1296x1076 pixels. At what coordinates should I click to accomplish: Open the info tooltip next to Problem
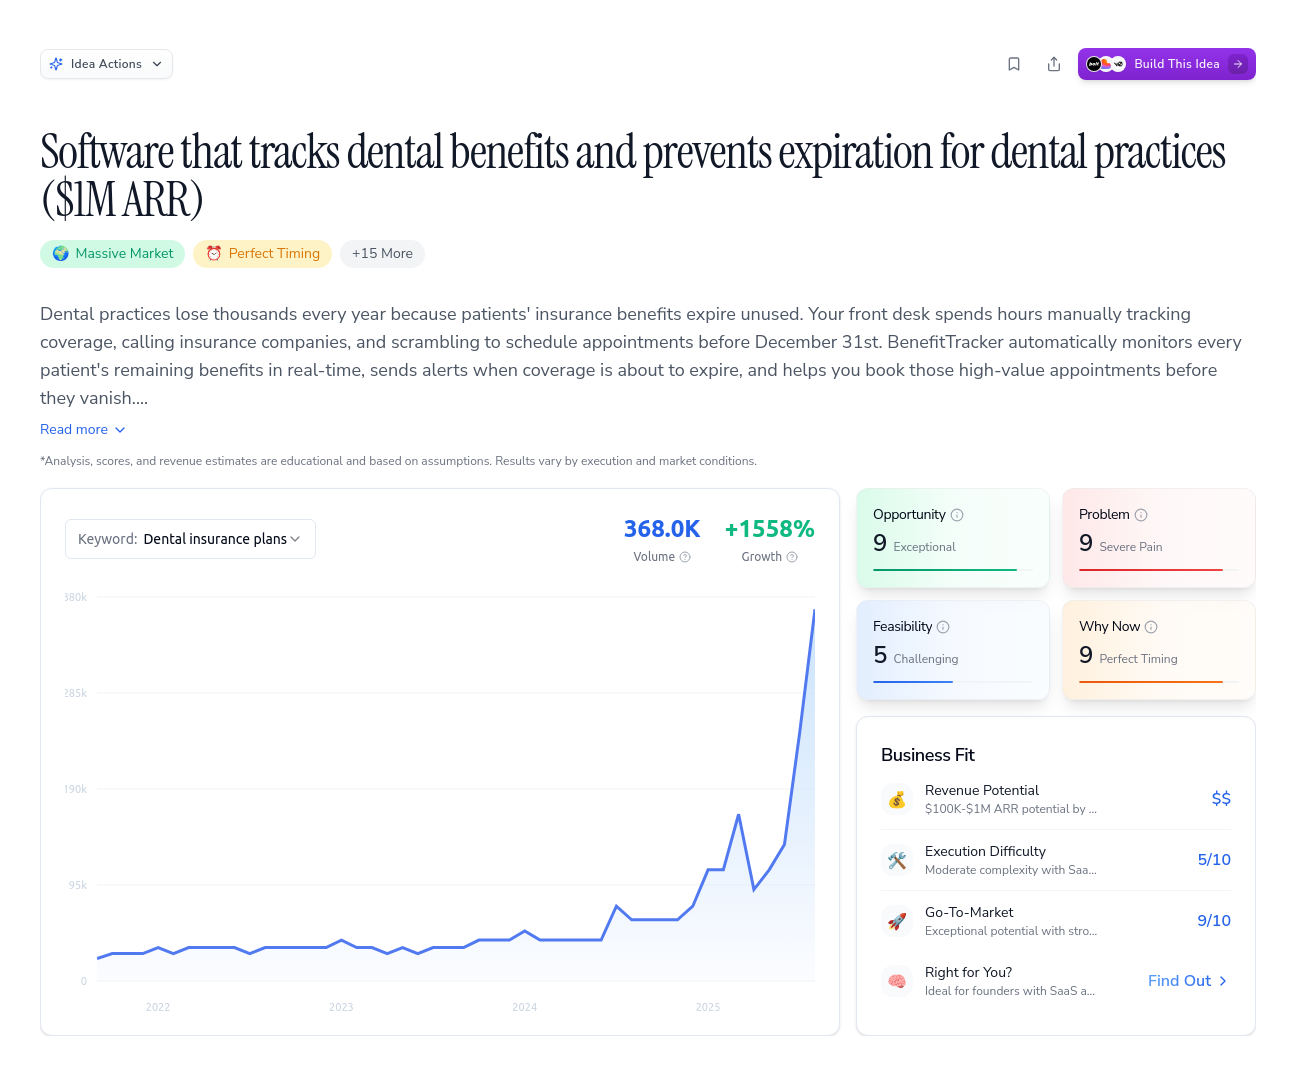1143,514
